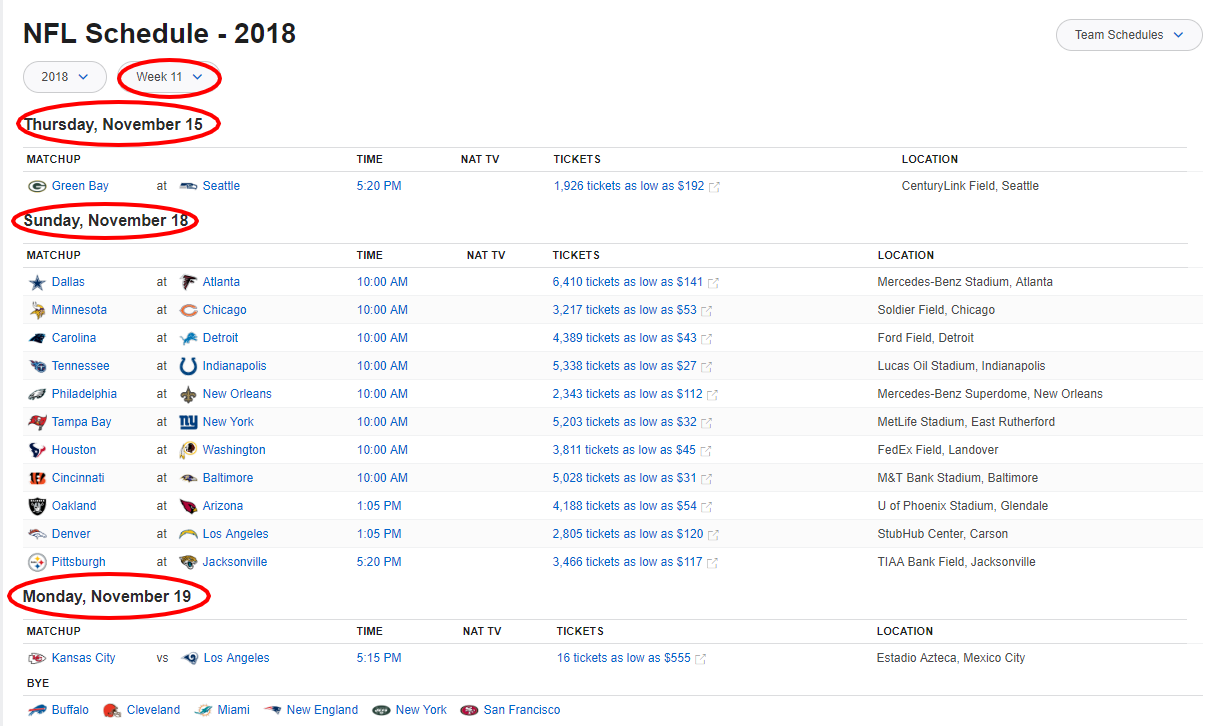1214x726 pixels.
Task: Click the Oakland Raiders logo
Action: point(37,506)
